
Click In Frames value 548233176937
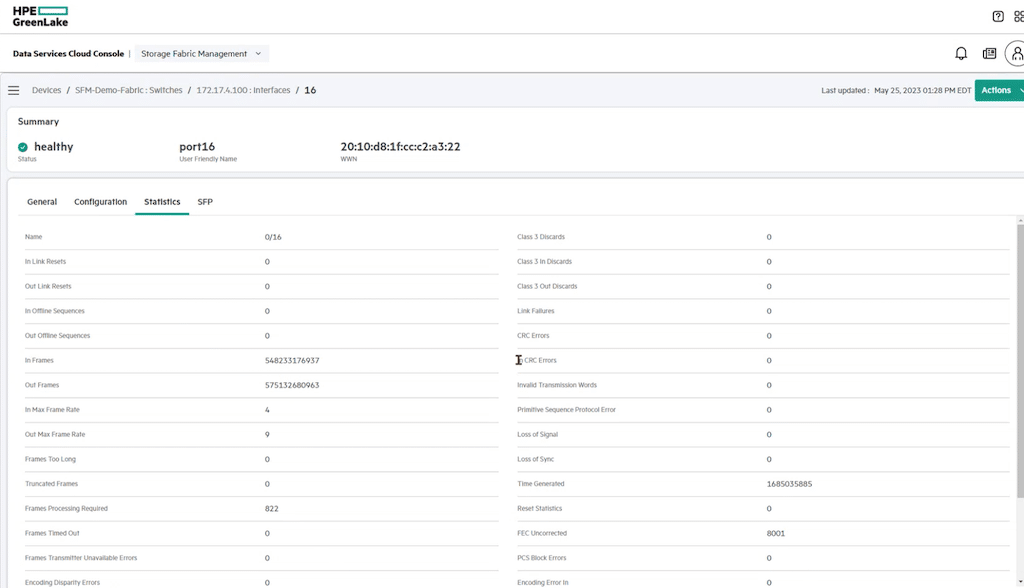point(292,361)
